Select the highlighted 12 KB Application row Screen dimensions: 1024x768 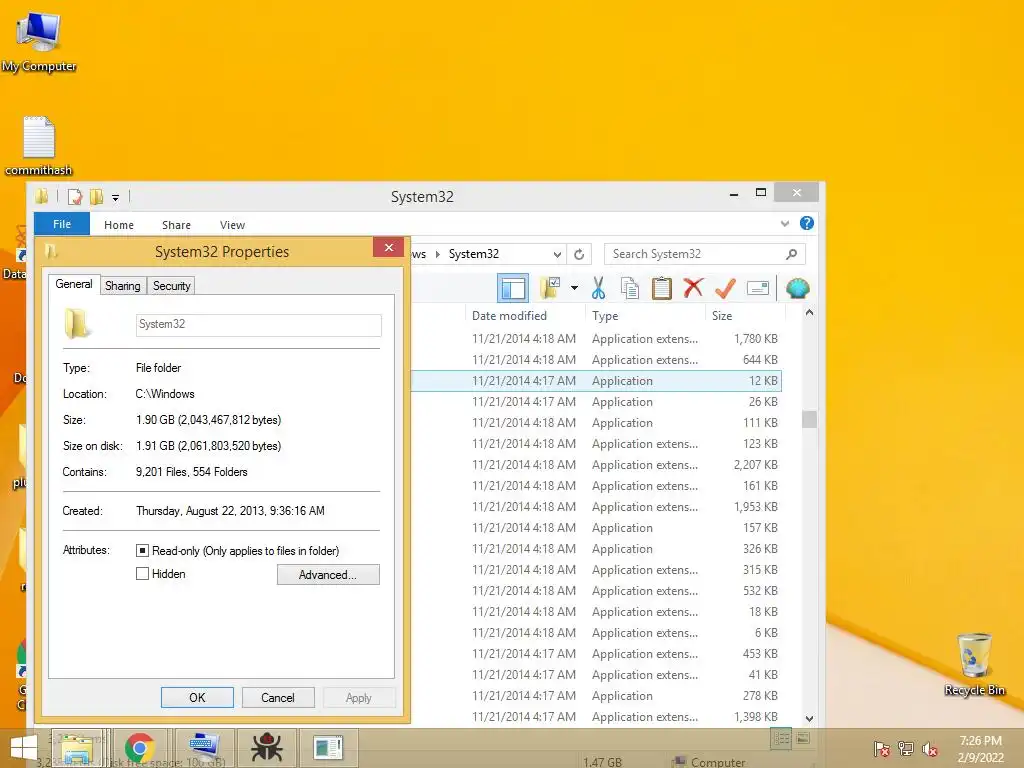tap(596, 381)
